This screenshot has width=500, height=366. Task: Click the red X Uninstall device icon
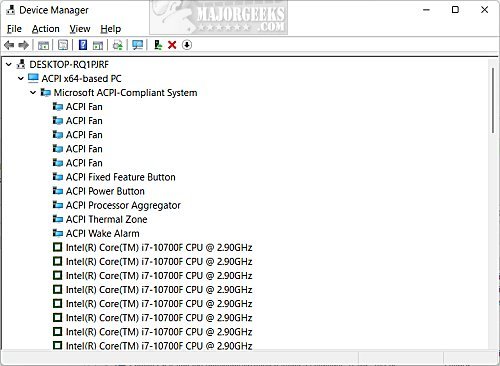pos(172,45)
